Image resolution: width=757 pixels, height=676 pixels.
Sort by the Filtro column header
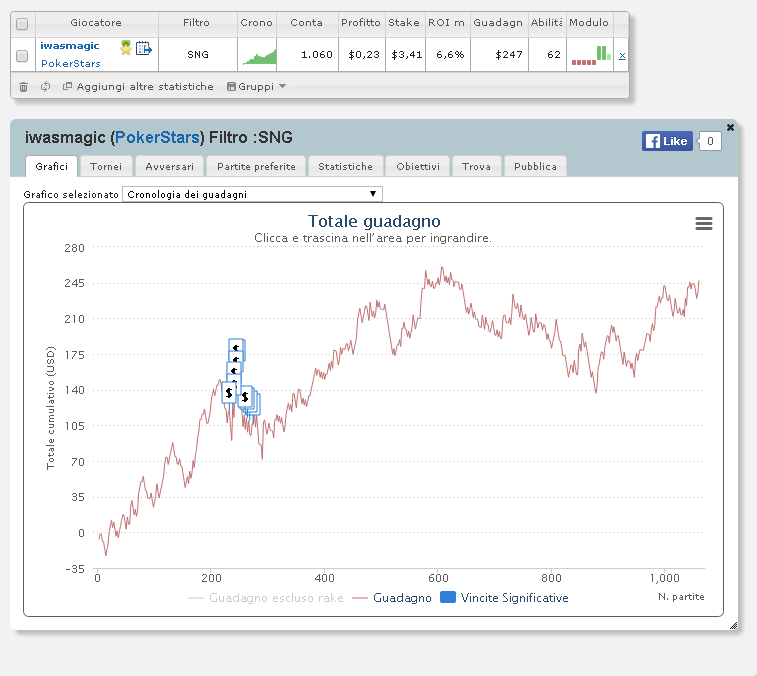click(196, 23)
